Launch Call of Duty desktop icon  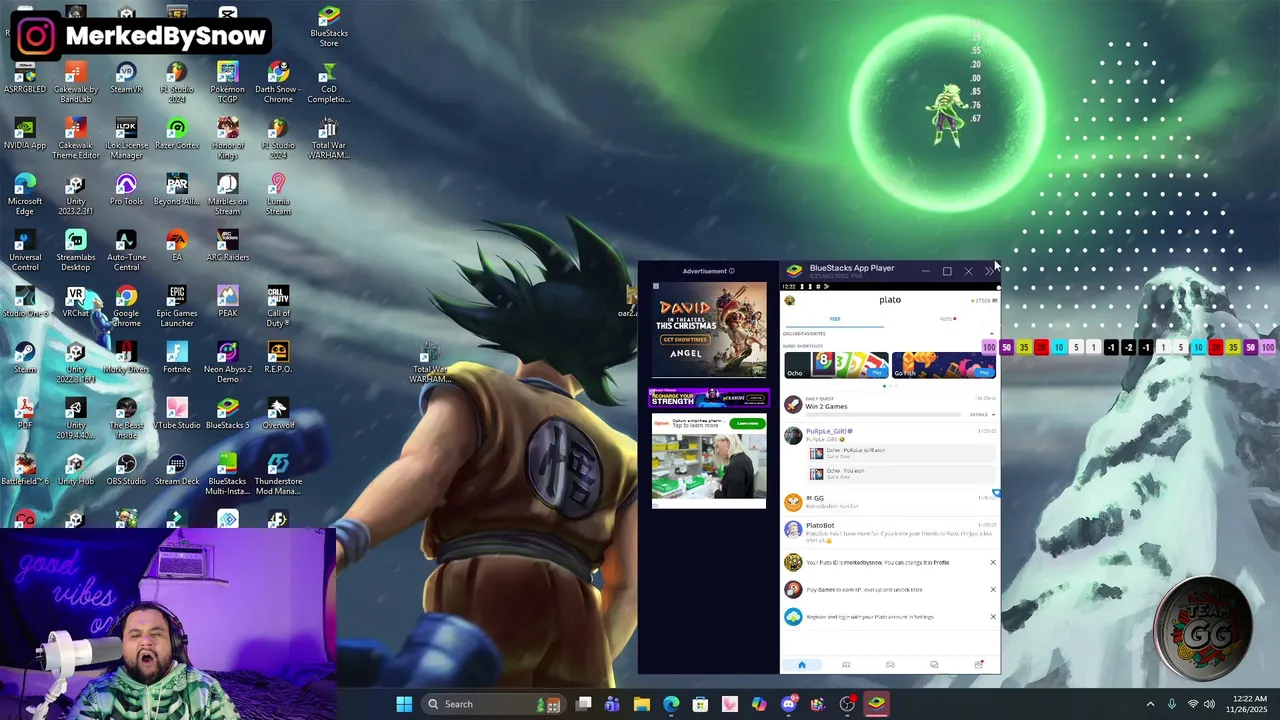(278, 307)
